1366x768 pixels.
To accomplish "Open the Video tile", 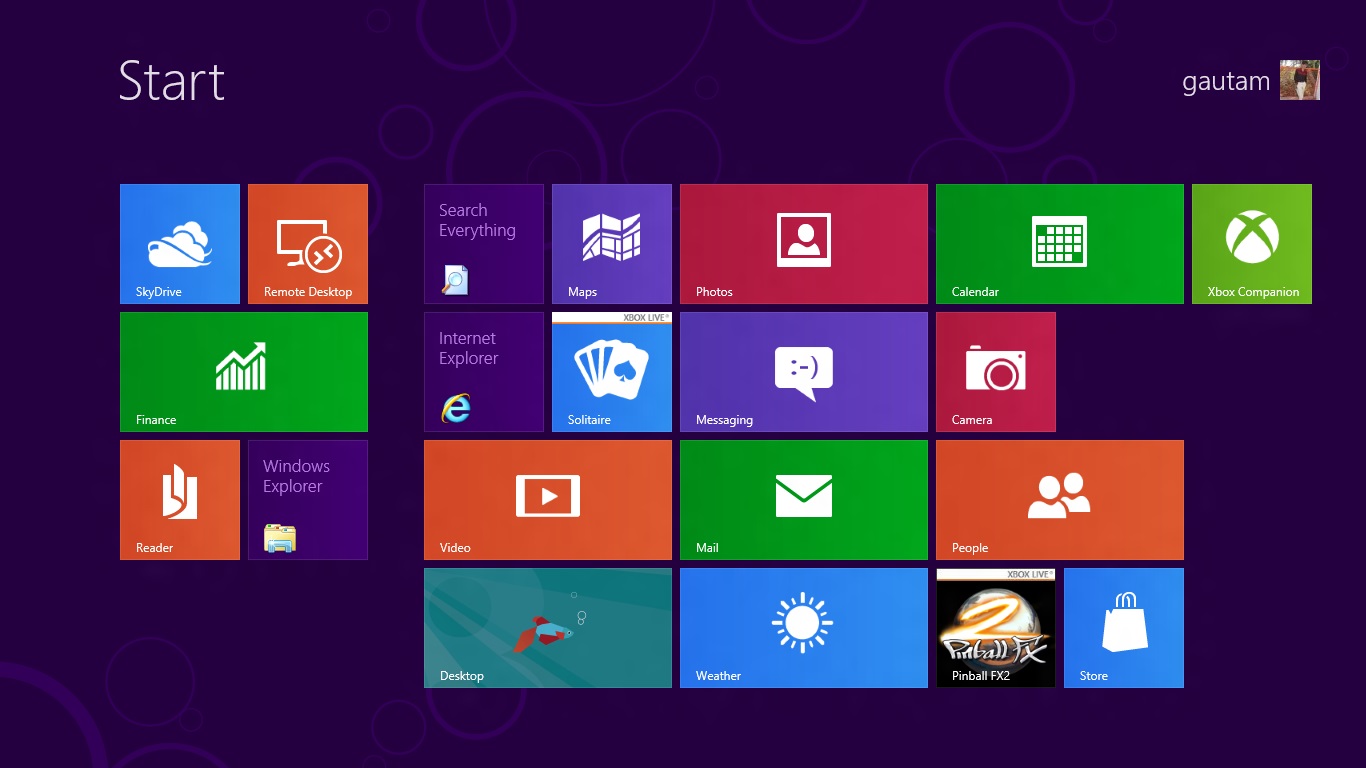I will pos(548,500).
